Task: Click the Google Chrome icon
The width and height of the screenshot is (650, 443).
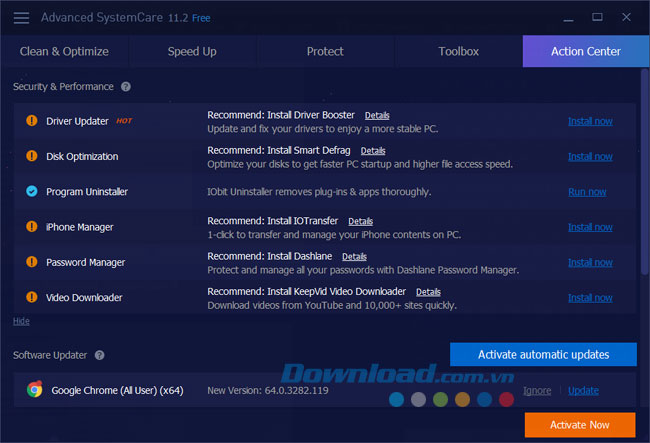Action: pyautogui.click(x=34, y=390)
